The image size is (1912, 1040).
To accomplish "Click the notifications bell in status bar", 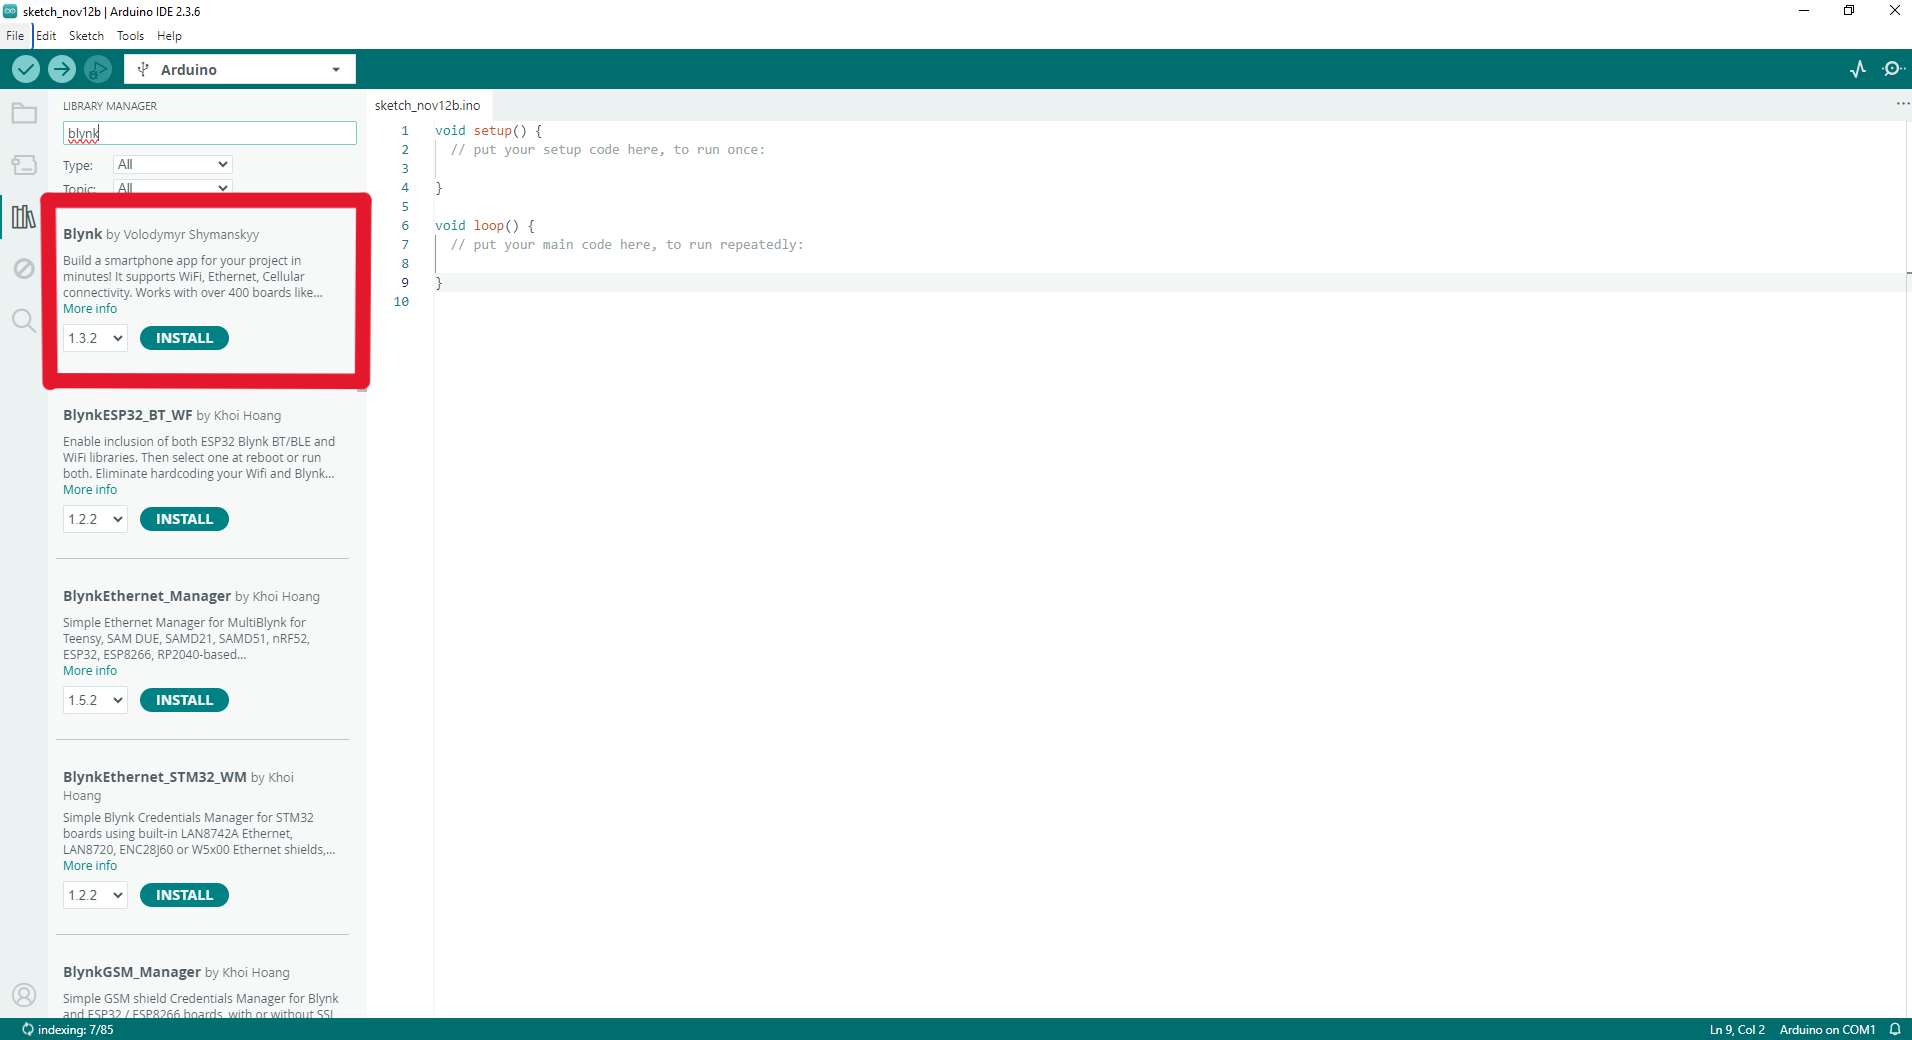I will 1895,1029.
